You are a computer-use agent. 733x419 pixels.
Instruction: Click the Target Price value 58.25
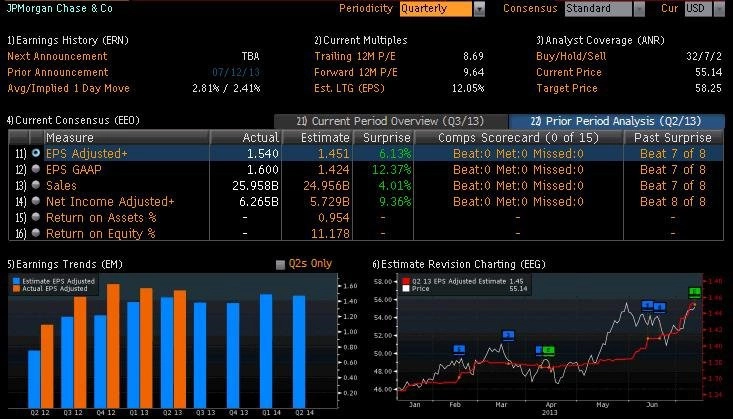pos(709,88)
